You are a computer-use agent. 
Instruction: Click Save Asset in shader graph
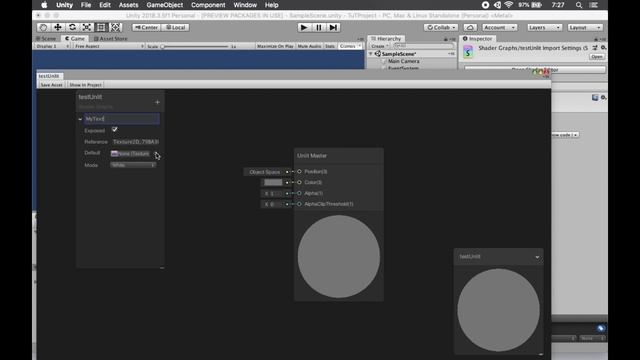pyautogui.click(x=51, y=85)
